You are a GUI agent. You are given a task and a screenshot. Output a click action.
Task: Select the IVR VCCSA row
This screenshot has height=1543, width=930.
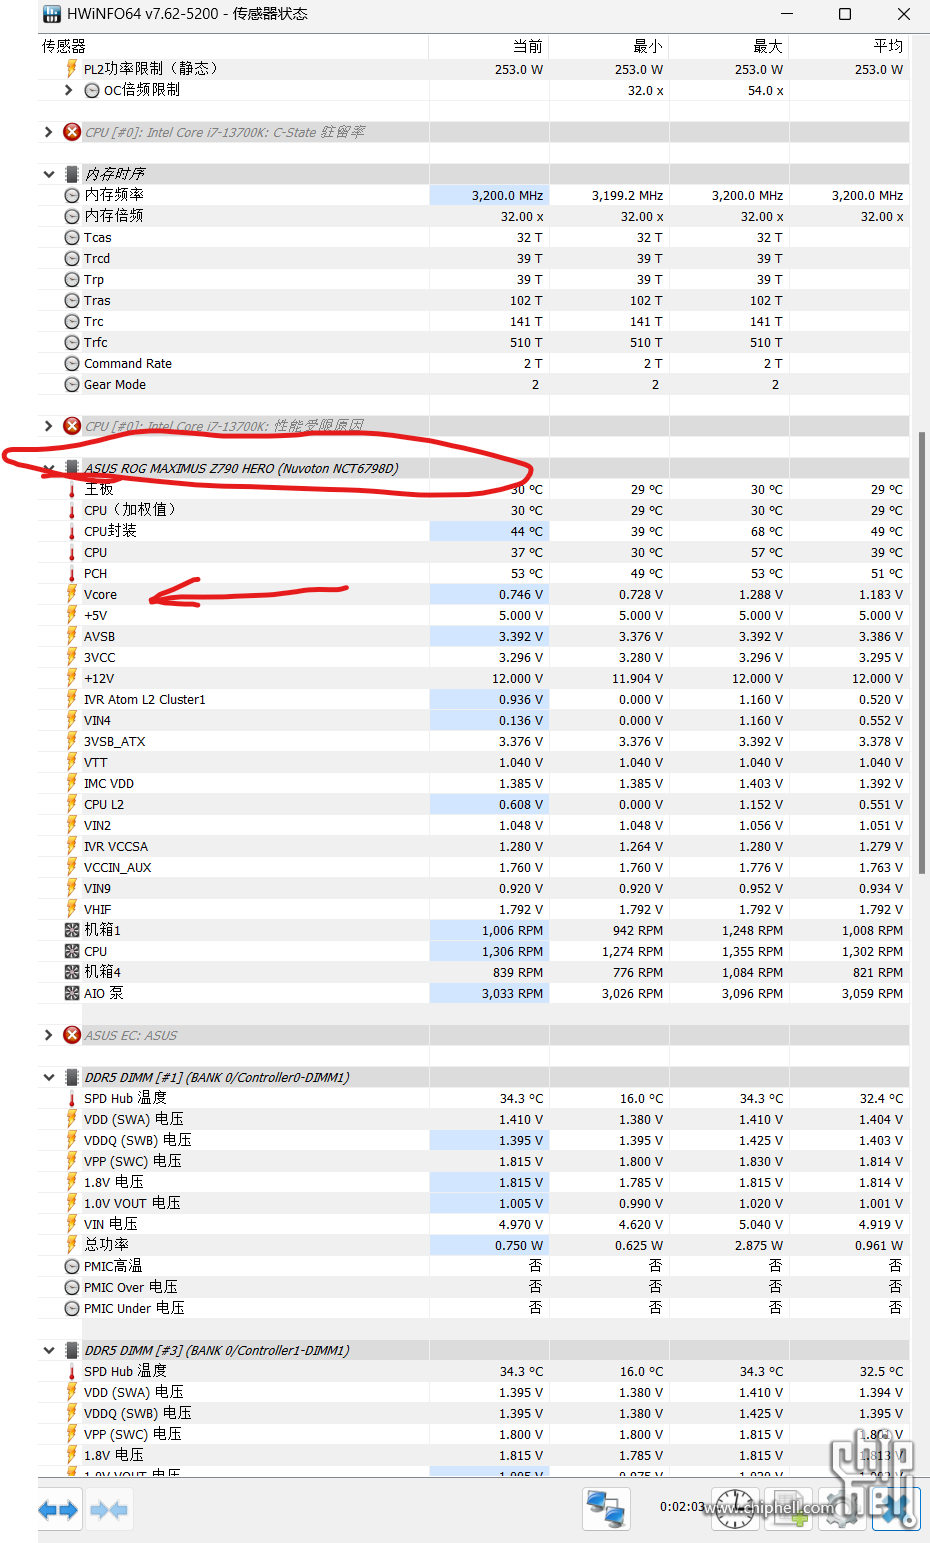[x=473, y=846]
